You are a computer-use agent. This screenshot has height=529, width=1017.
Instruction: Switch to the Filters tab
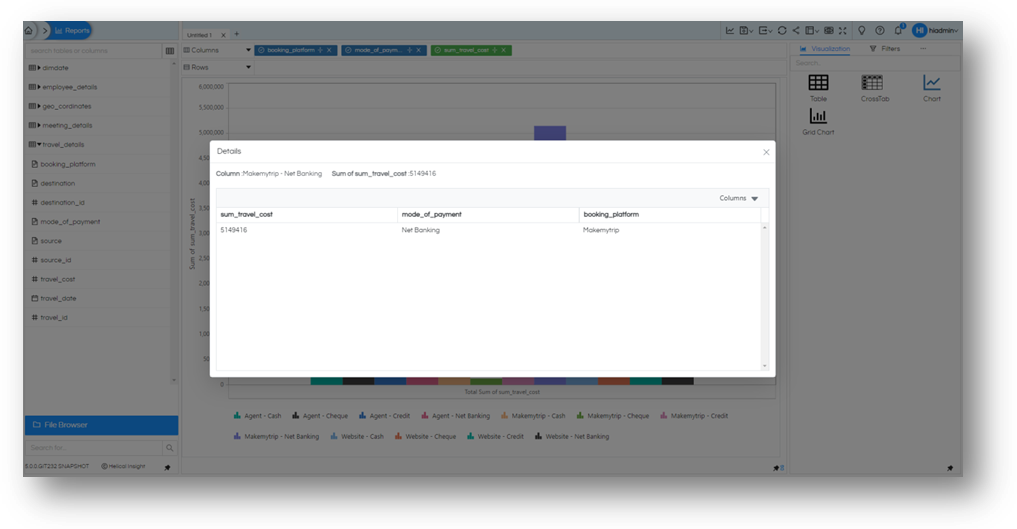tap(885, 49)
